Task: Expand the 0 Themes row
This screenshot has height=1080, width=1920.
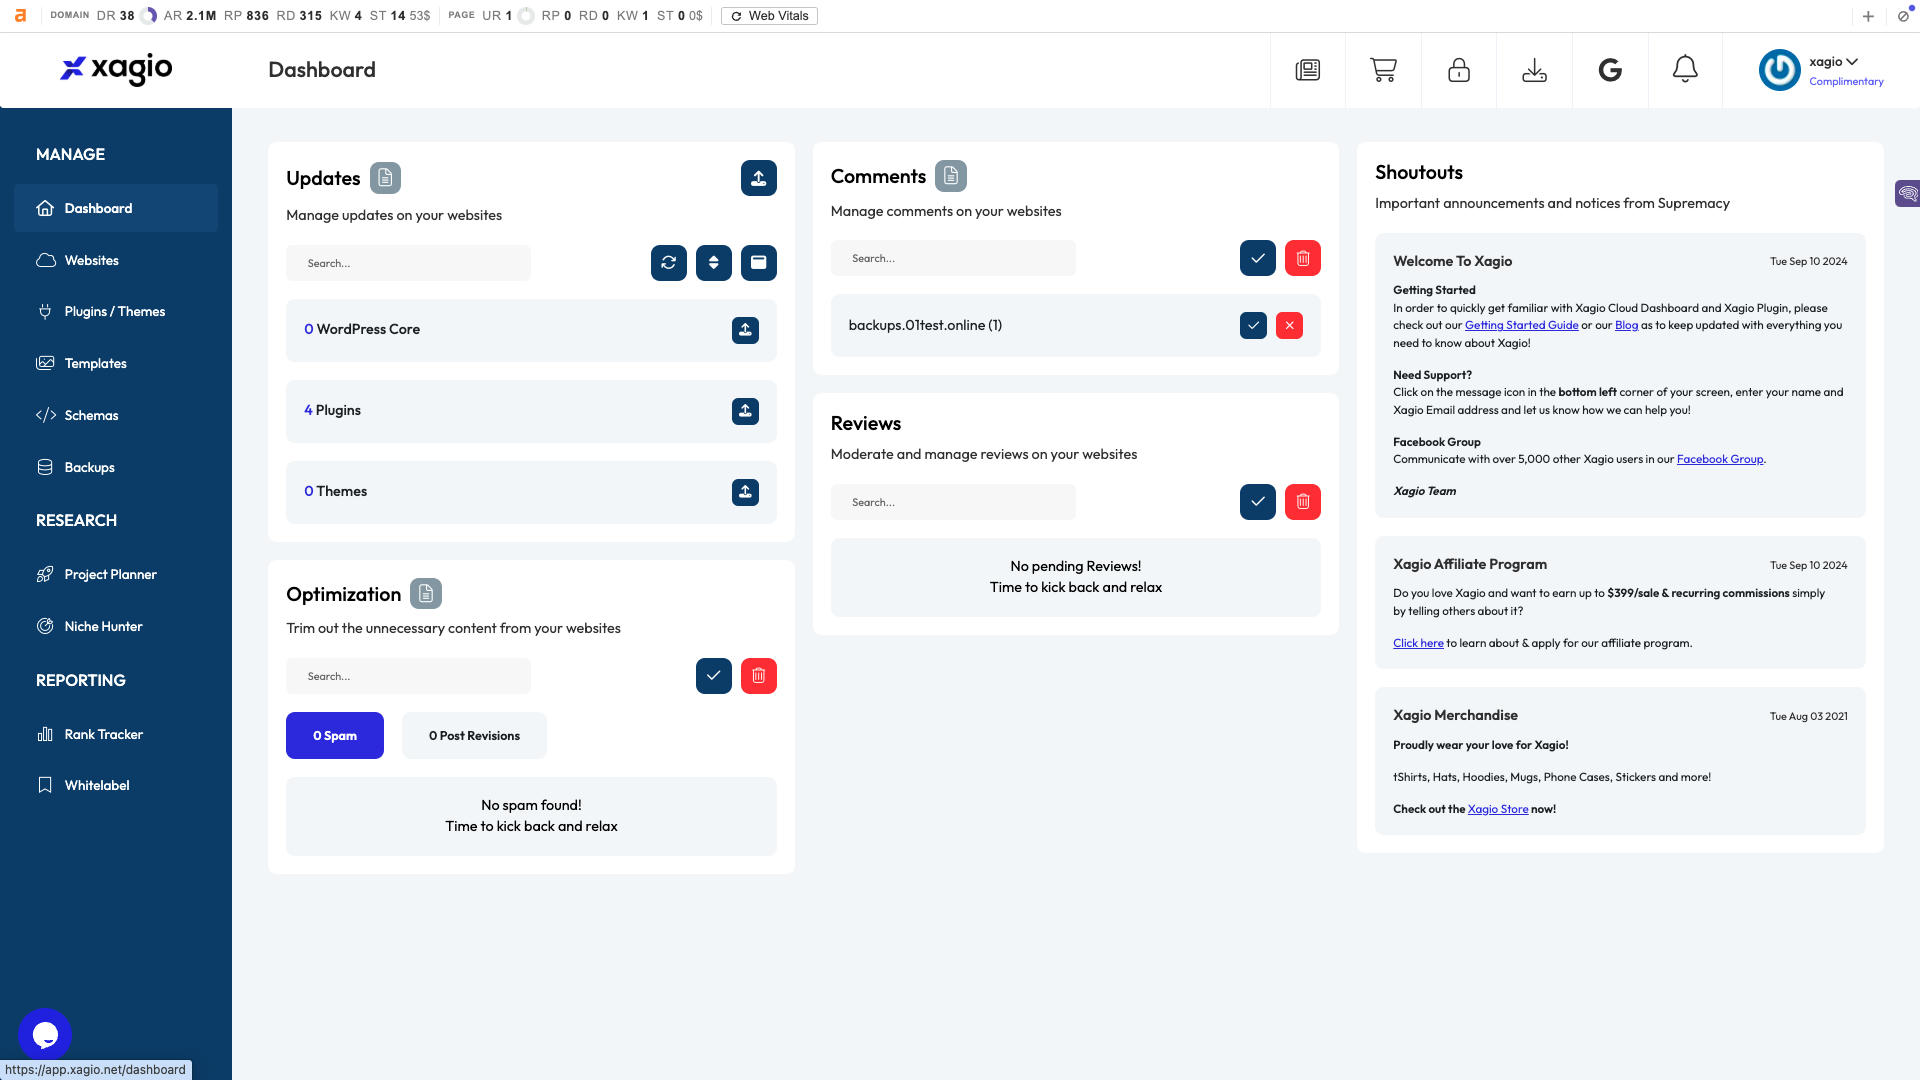Action: click(x=531, y=492)
